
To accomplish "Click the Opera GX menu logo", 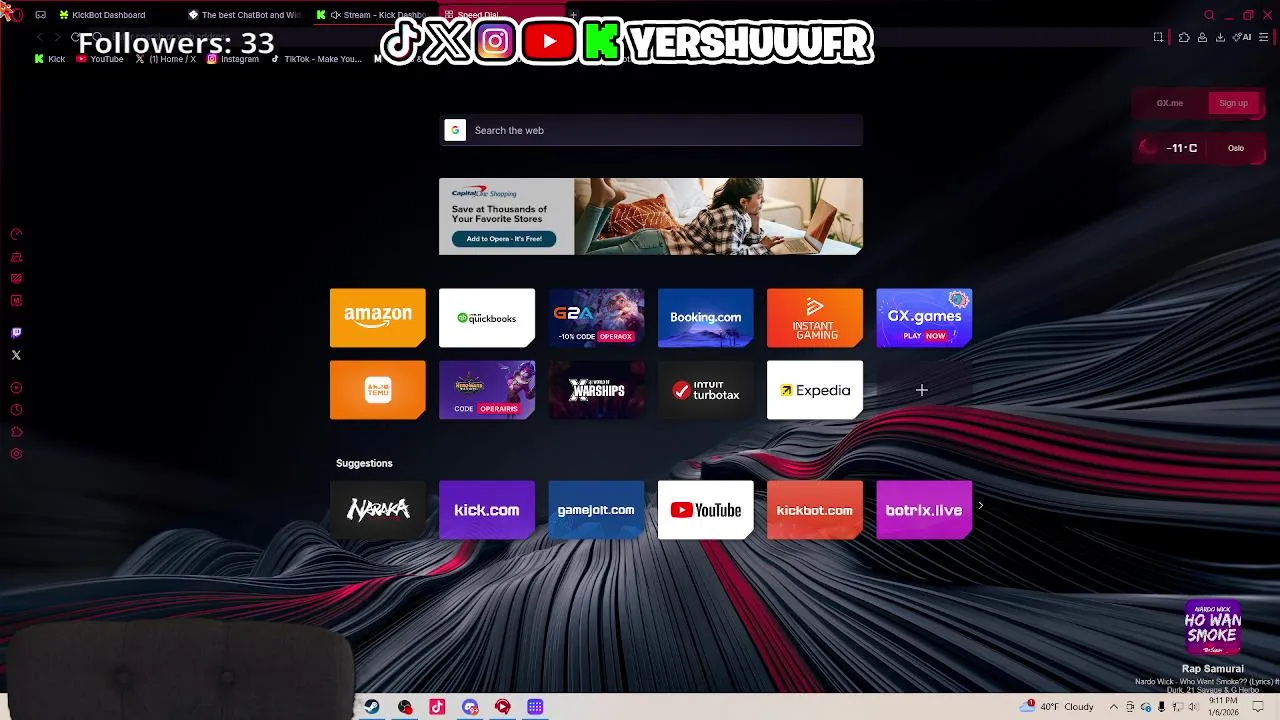I will click(x=14, y=14).
